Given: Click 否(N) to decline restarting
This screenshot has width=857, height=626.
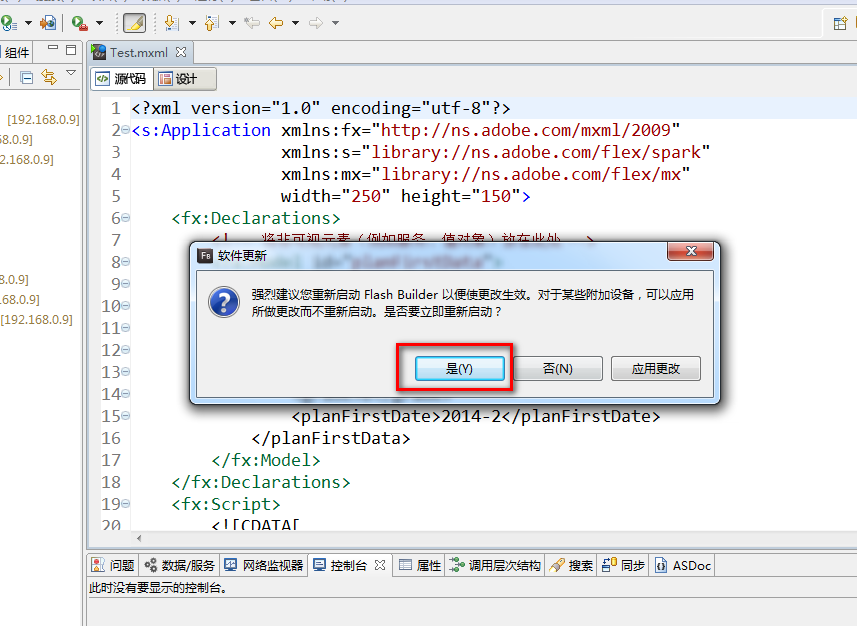Looking at the screenshot, I should click(558, 368).
